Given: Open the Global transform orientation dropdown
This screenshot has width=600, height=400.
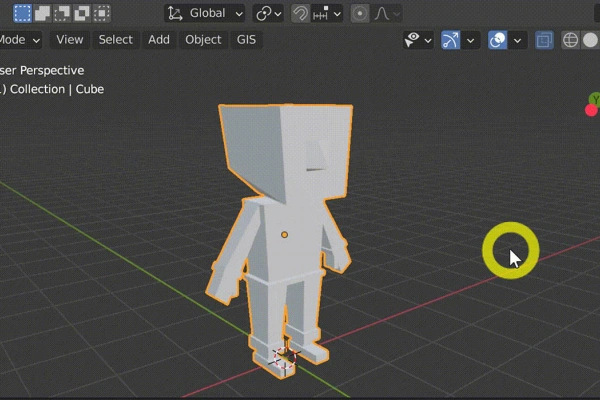Looking at the screenshot, I should click(x=205, y=13).
